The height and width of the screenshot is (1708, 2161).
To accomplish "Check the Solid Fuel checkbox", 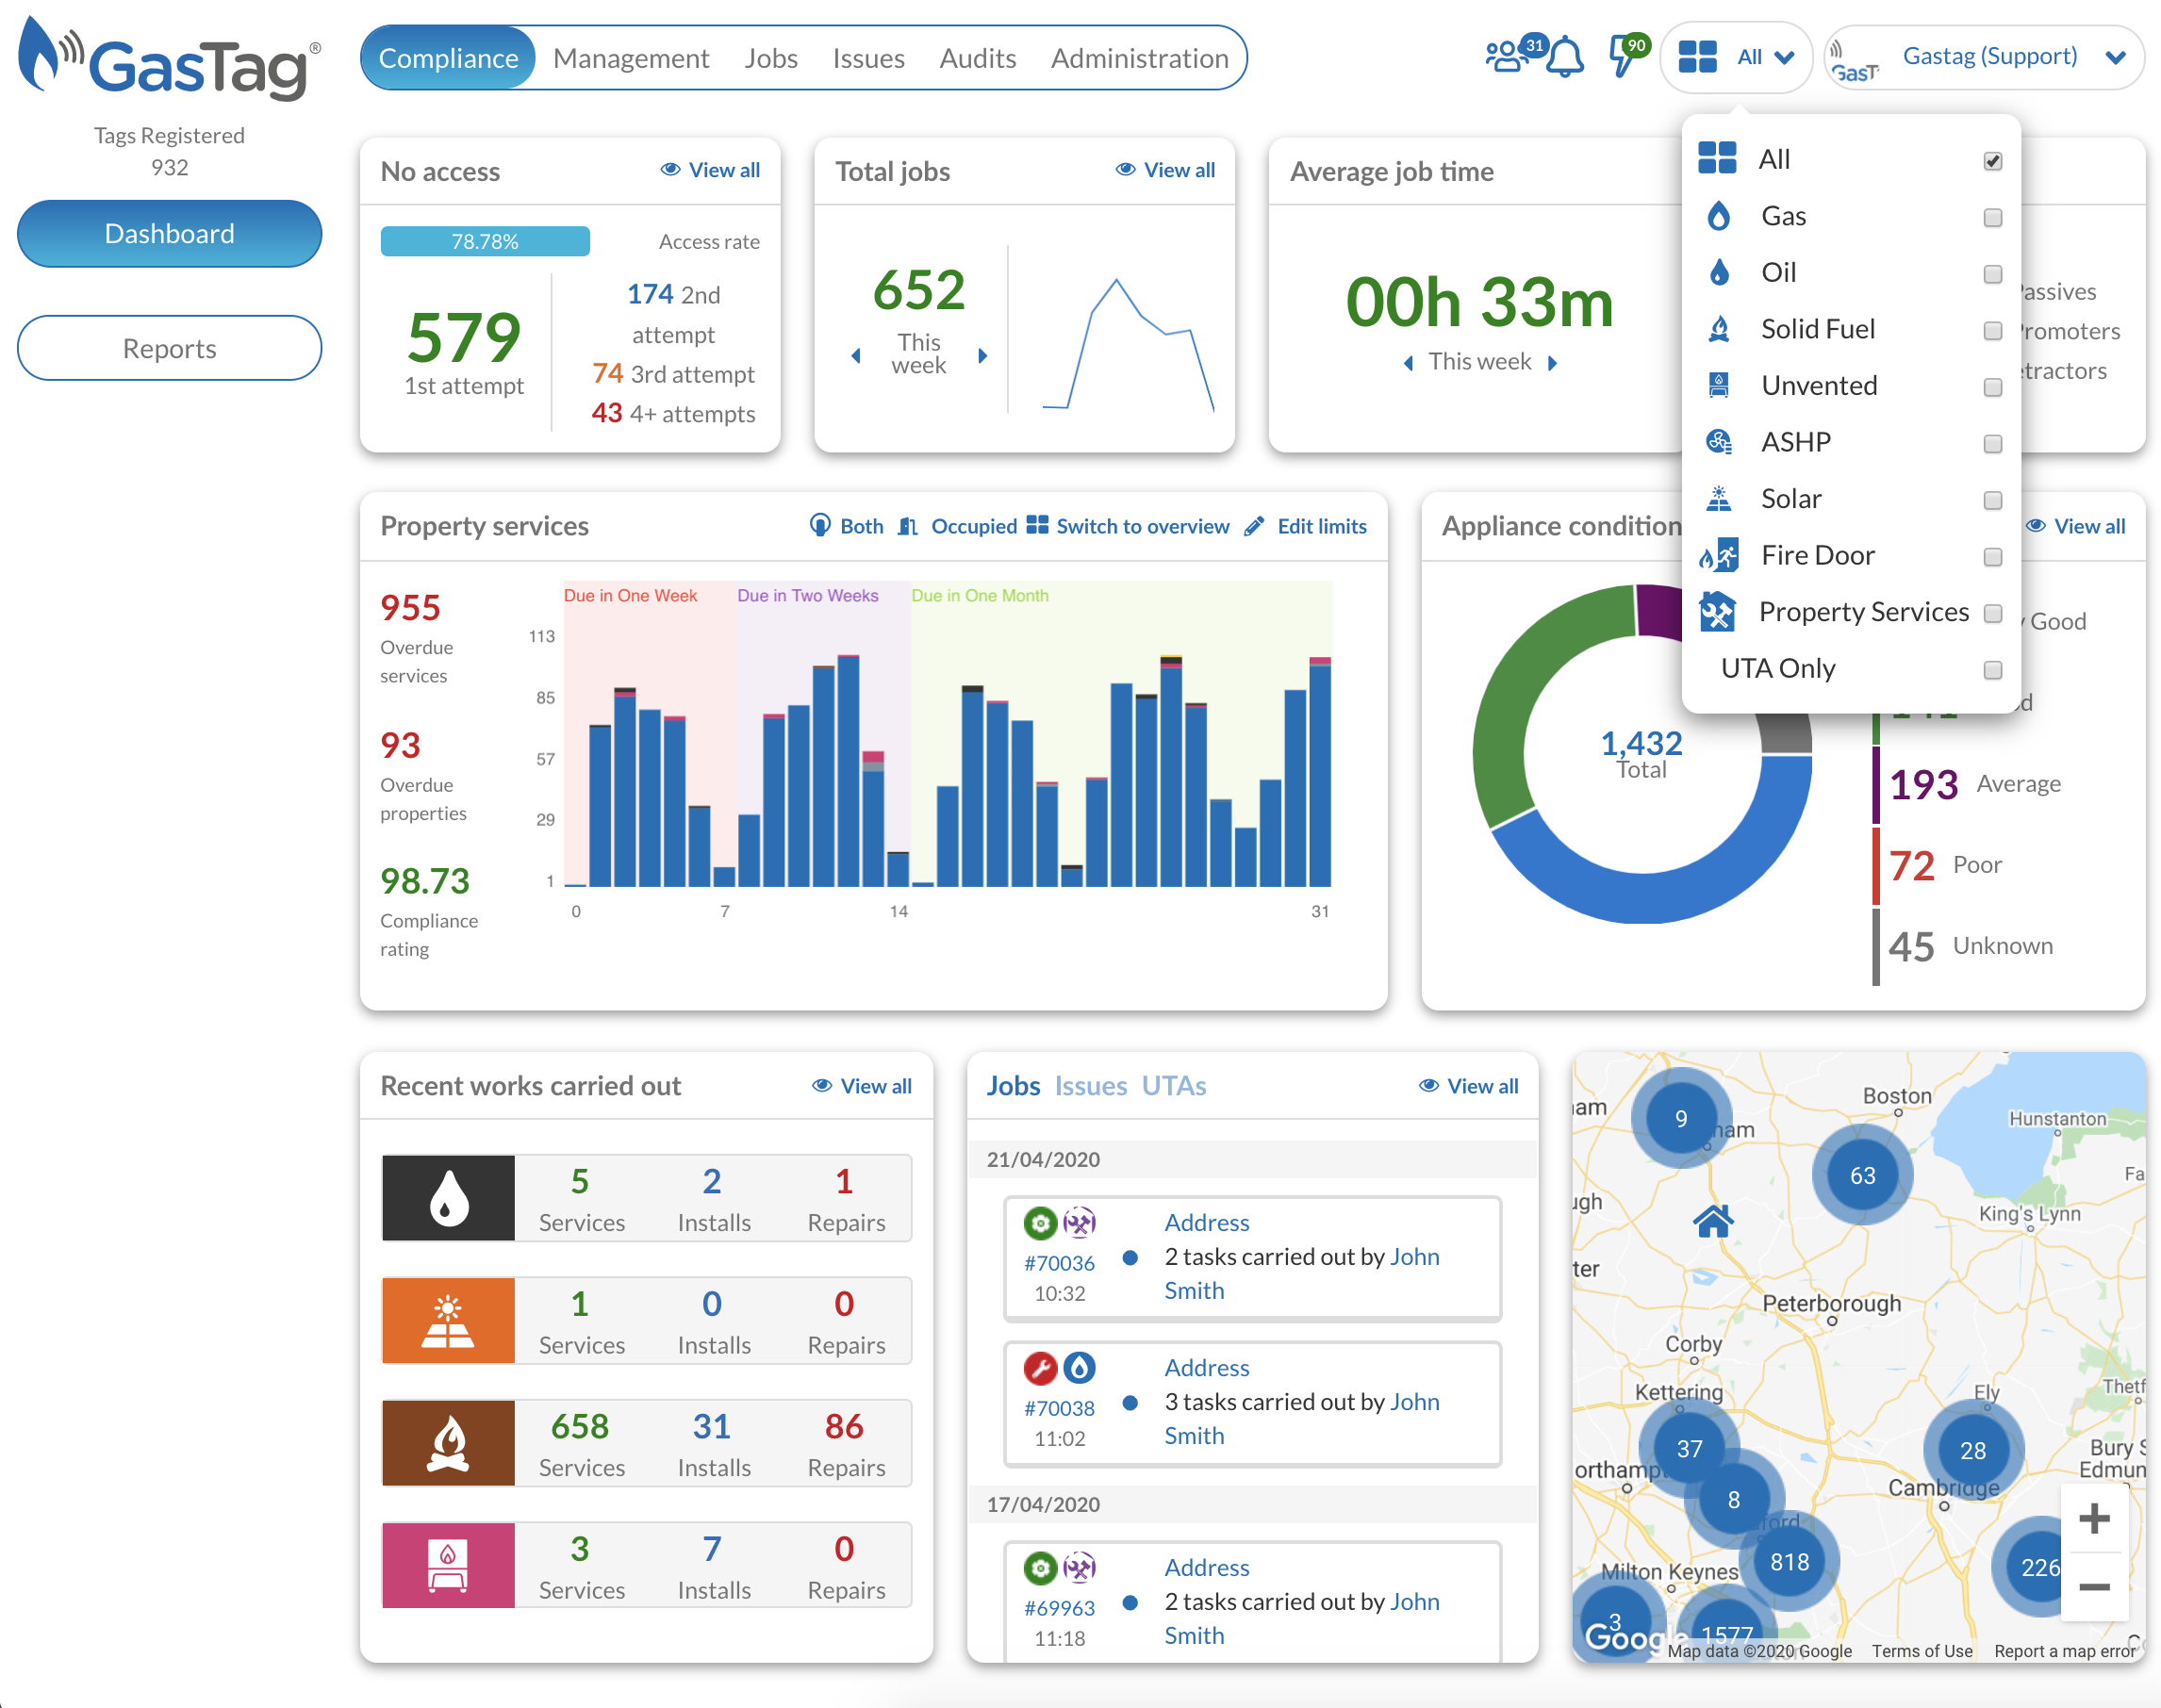I will [x=1992, y=330].
